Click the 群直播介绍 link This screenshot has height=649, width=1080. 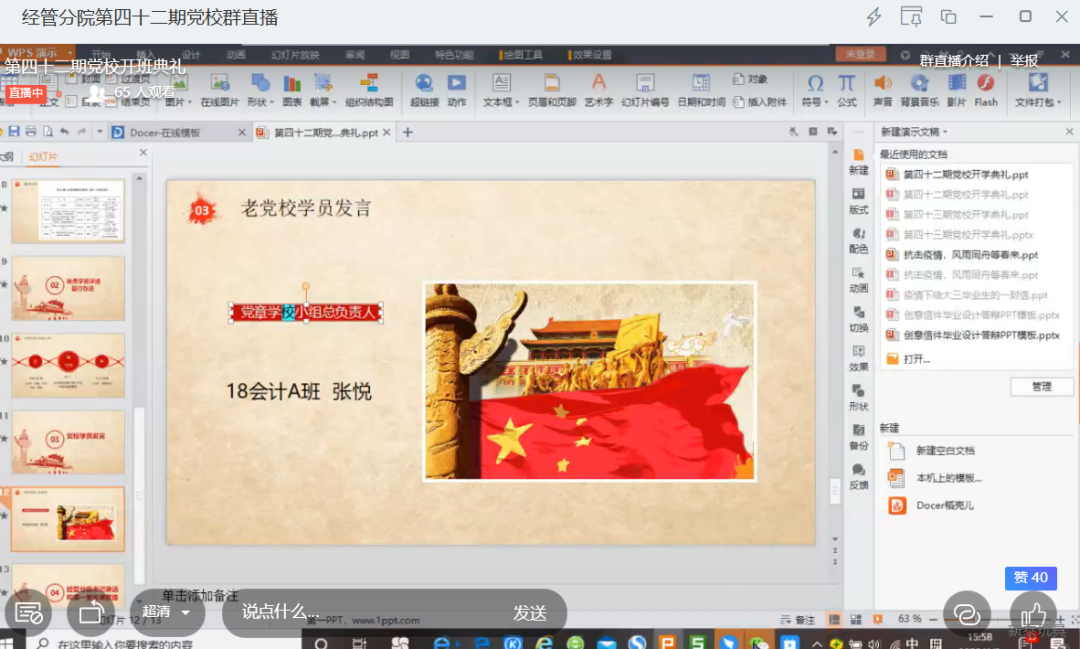pyautogui.click(x=953, y=60)
